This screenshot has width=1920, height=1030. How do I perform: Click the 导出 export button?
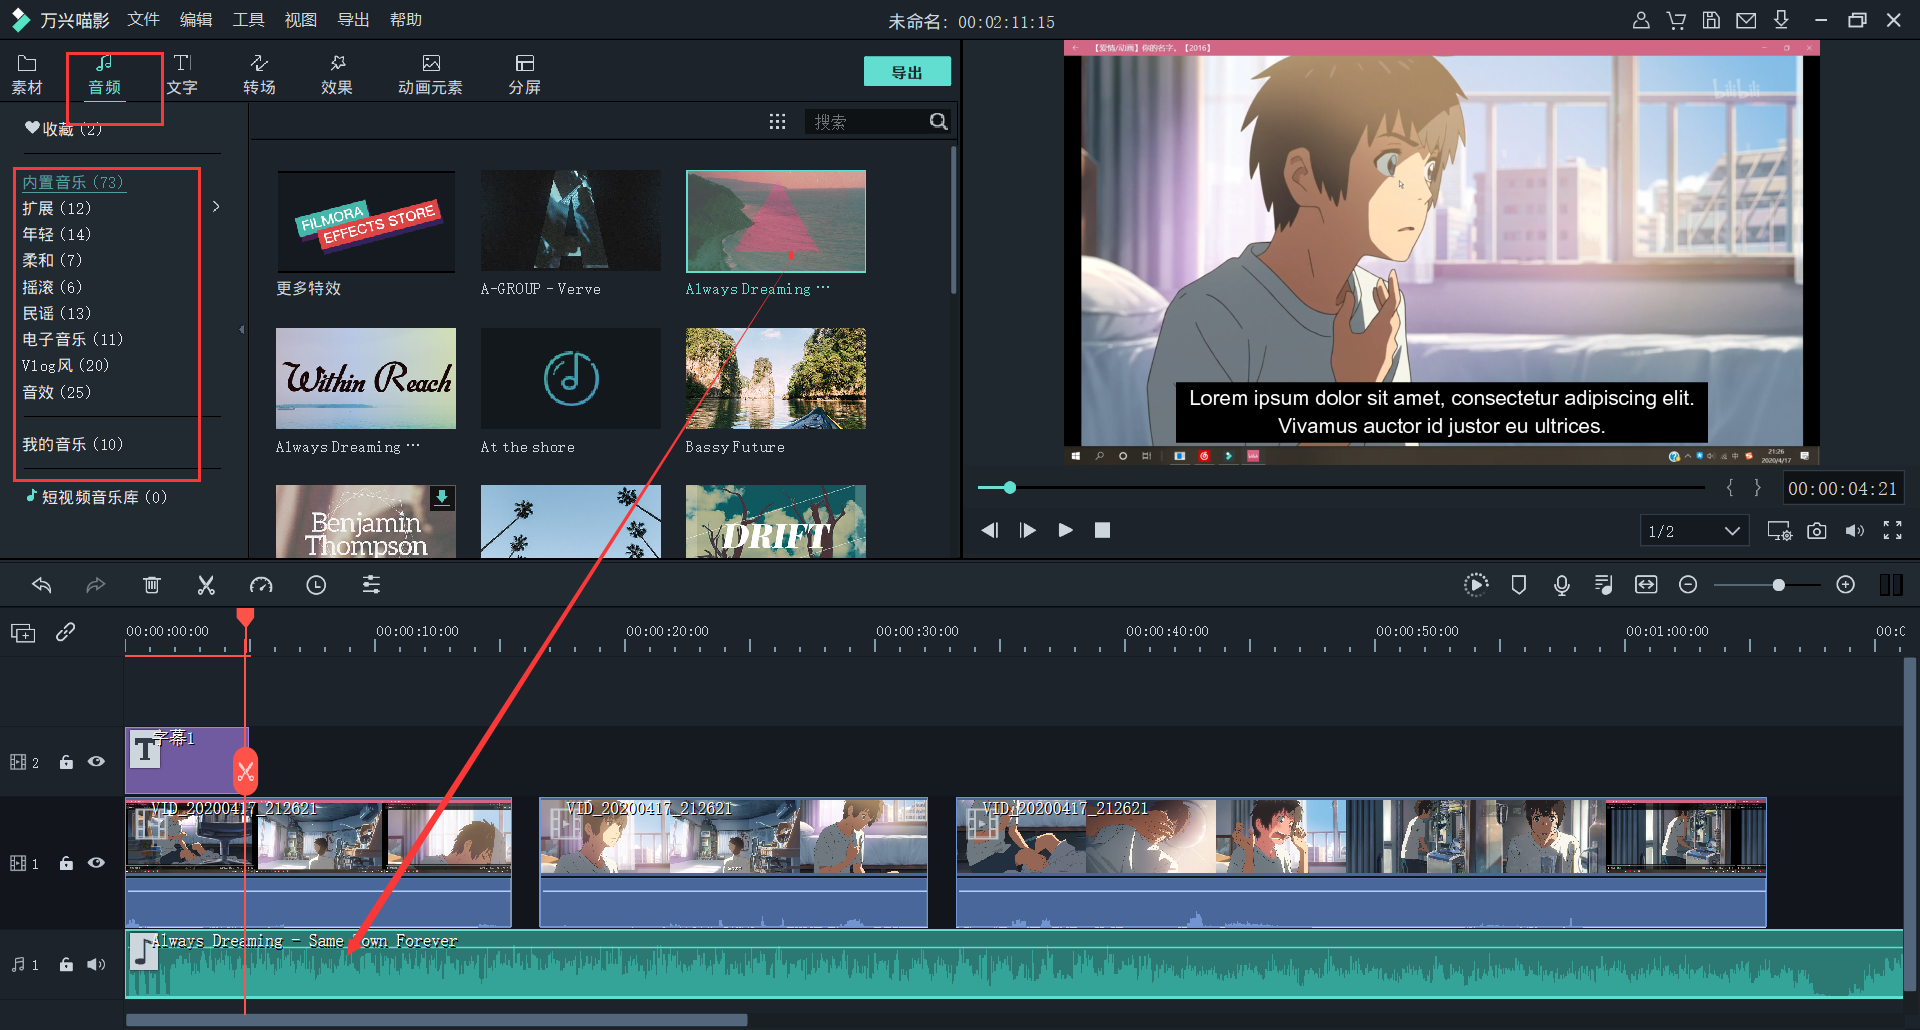[x=906, y=72]
